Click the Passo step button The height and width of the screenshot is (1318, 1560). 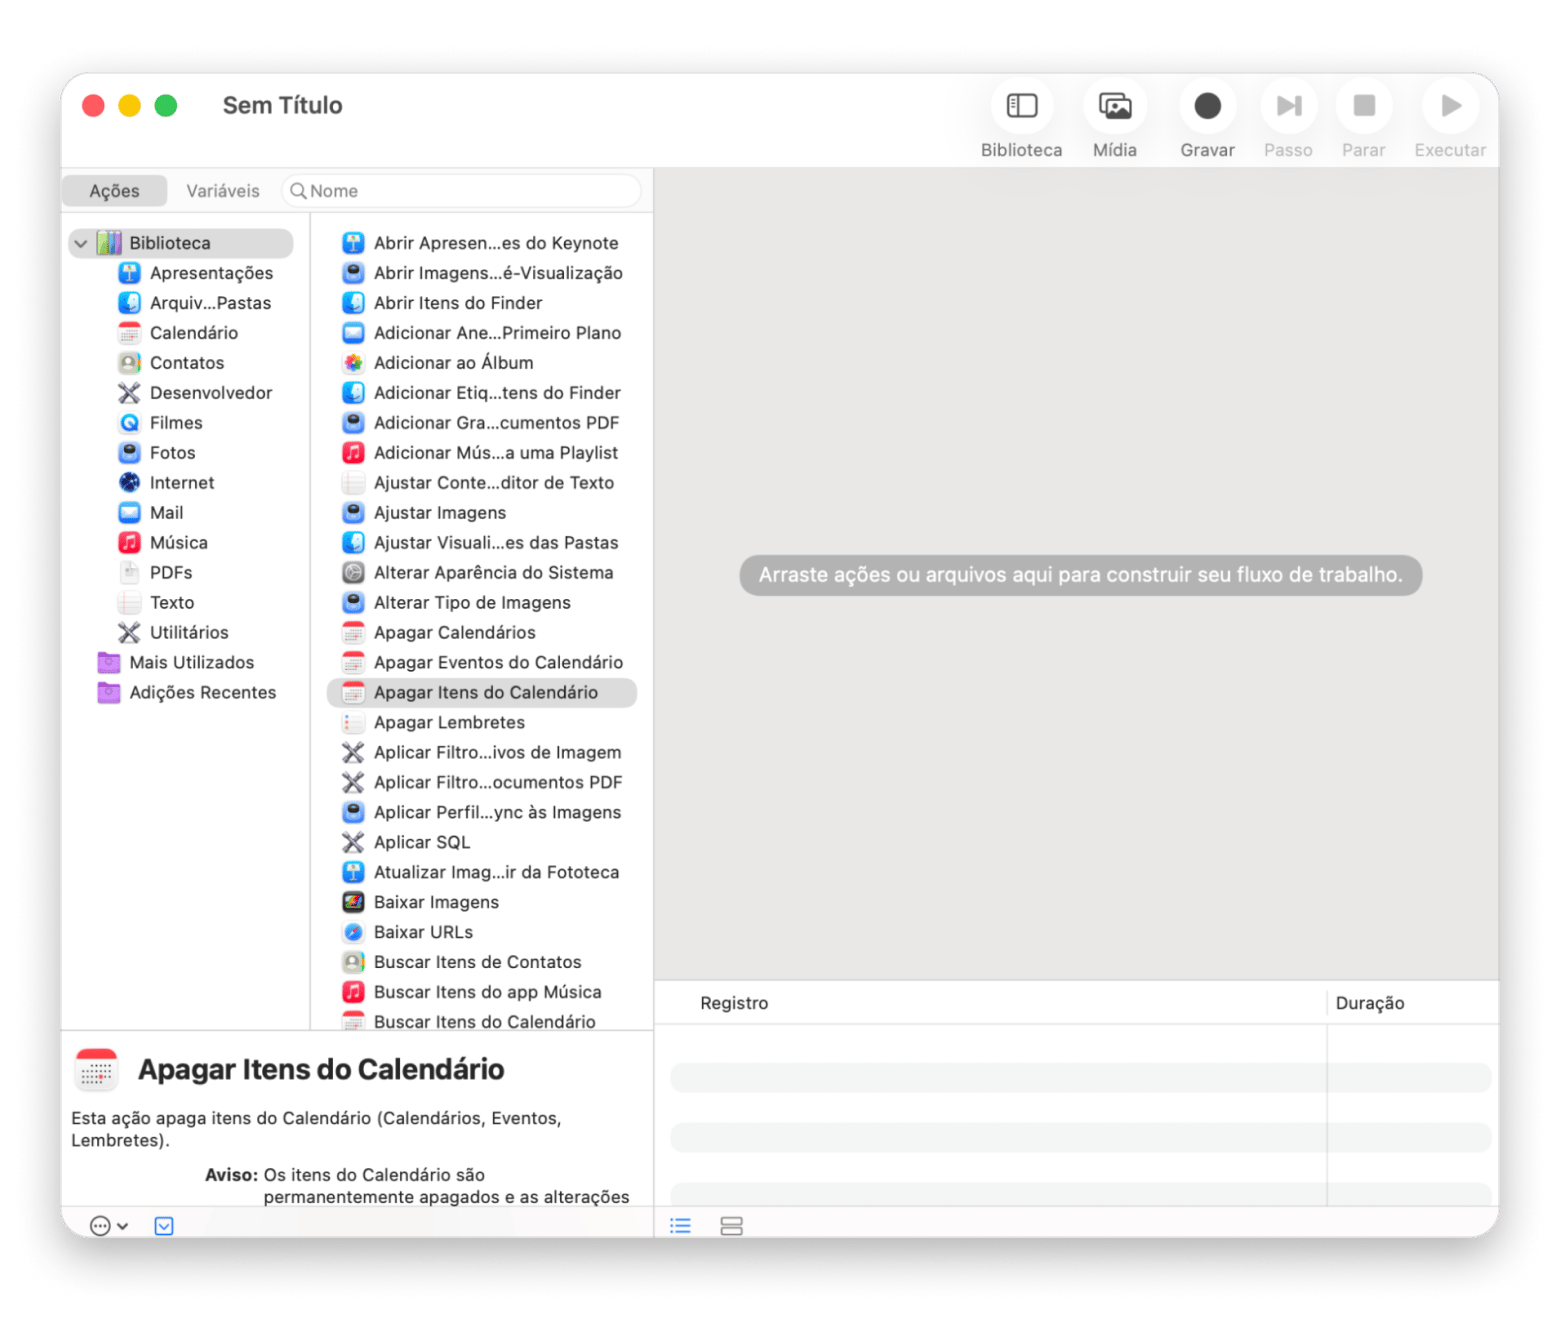pos(1288,106)
